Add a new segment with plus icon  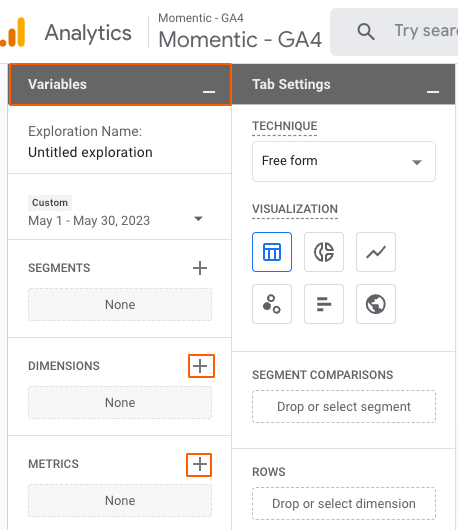(200, 268)
